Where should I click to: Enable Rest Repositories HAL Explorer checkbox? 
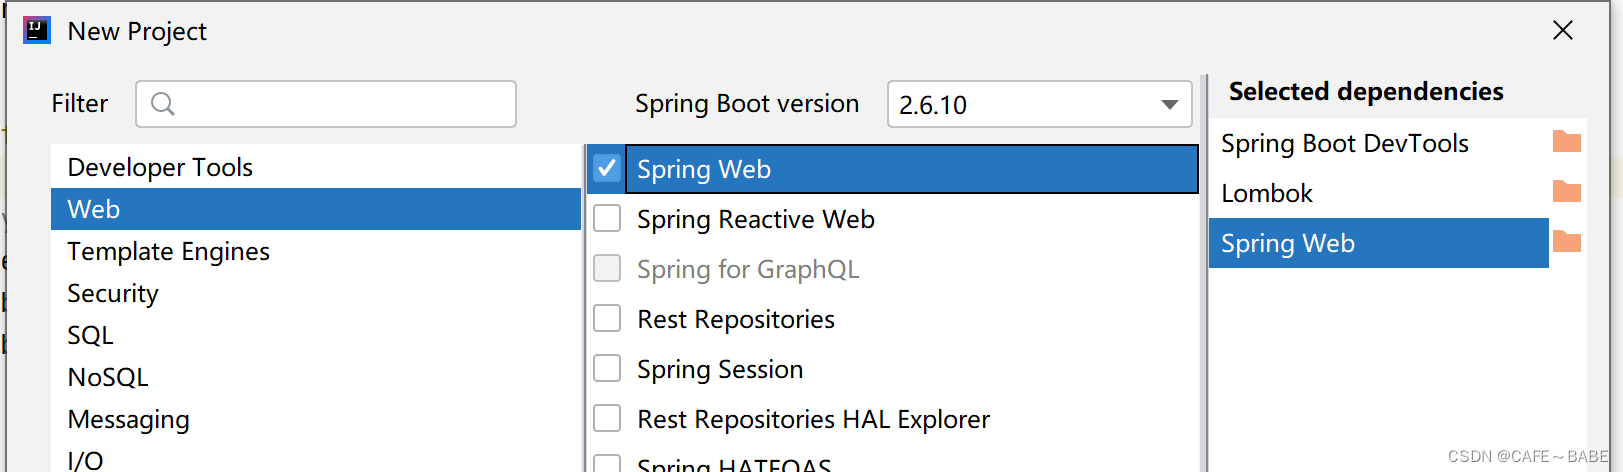[607, 418]
